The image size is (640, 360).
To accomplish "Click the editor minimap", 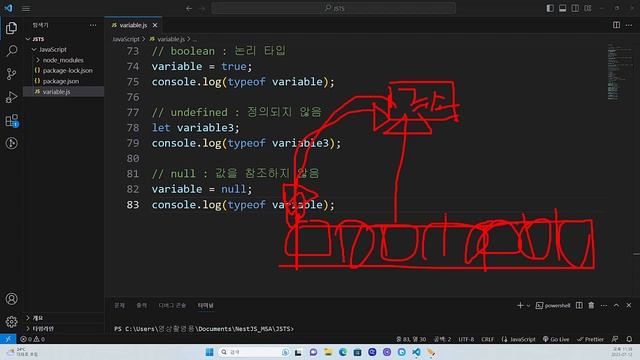I will click(x=619, y=72).
